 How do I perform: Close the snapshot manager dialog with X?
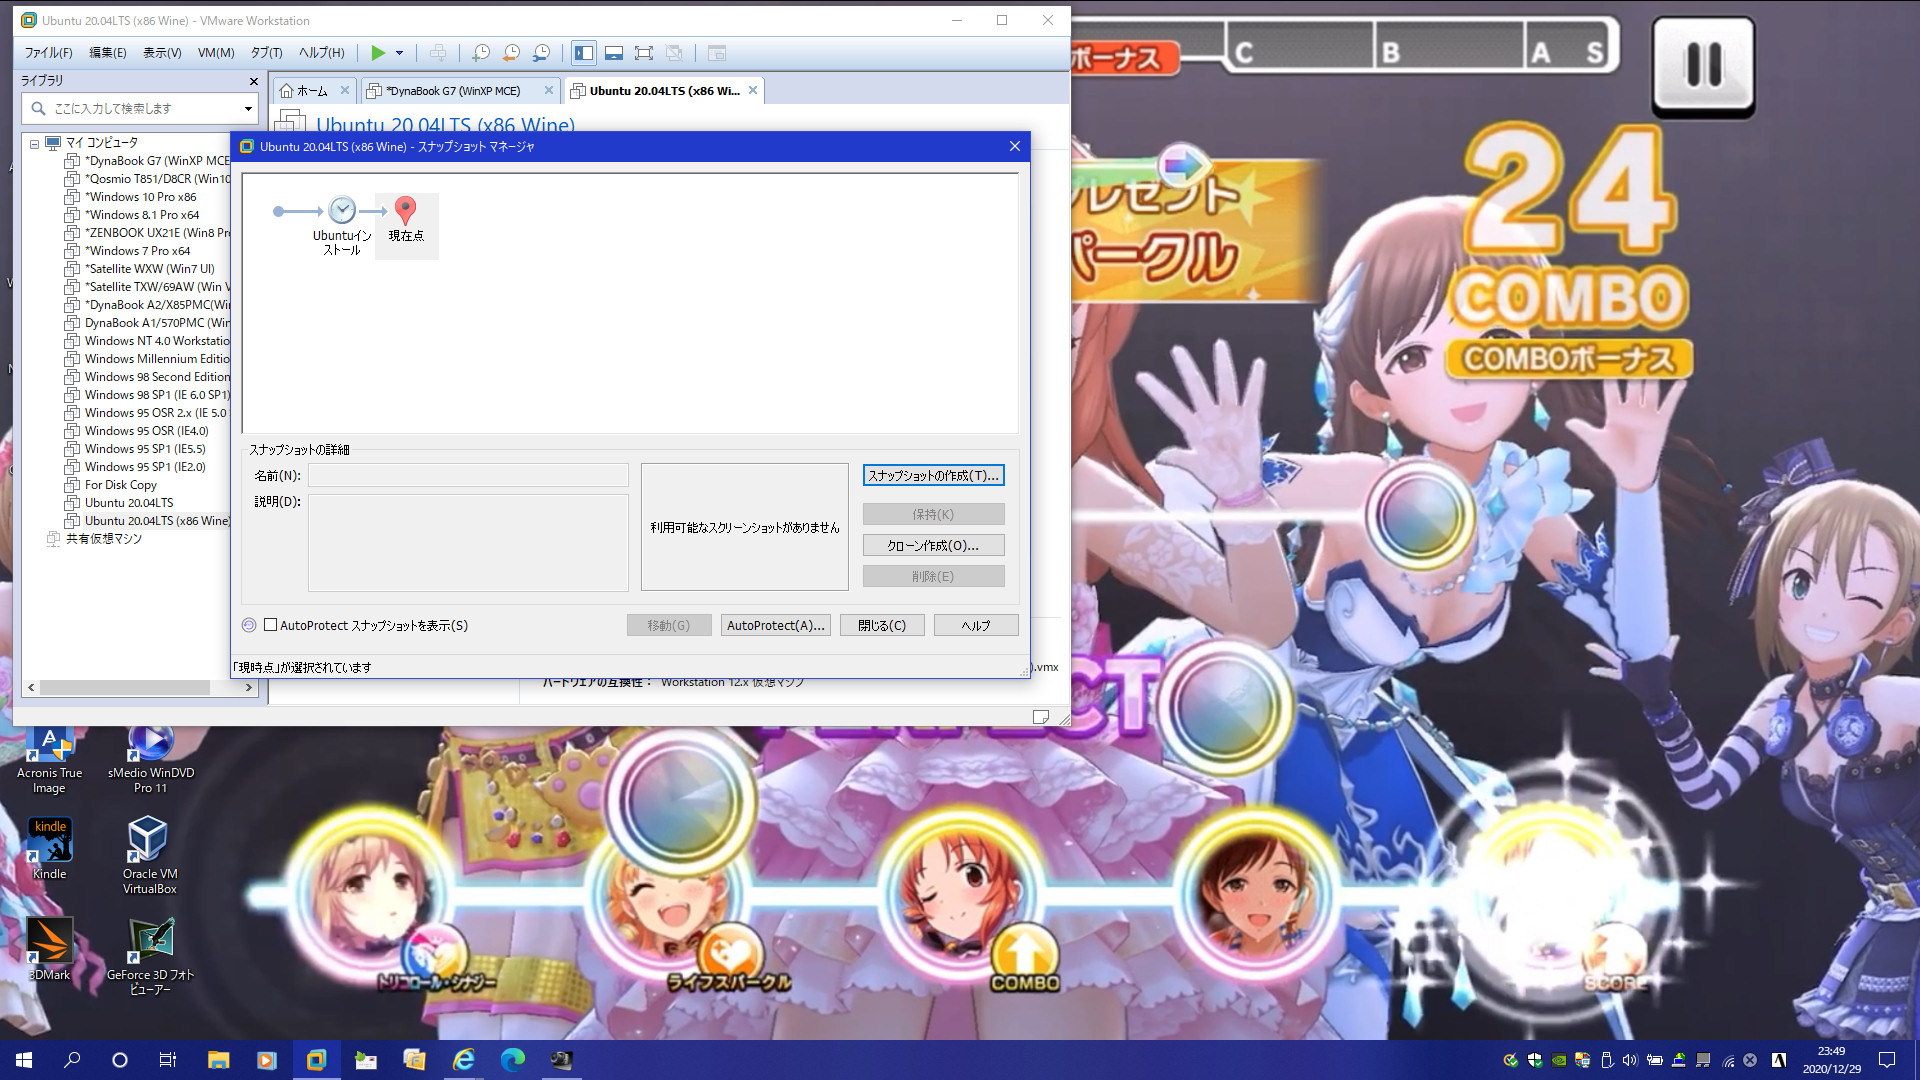tap(1015, 146)
